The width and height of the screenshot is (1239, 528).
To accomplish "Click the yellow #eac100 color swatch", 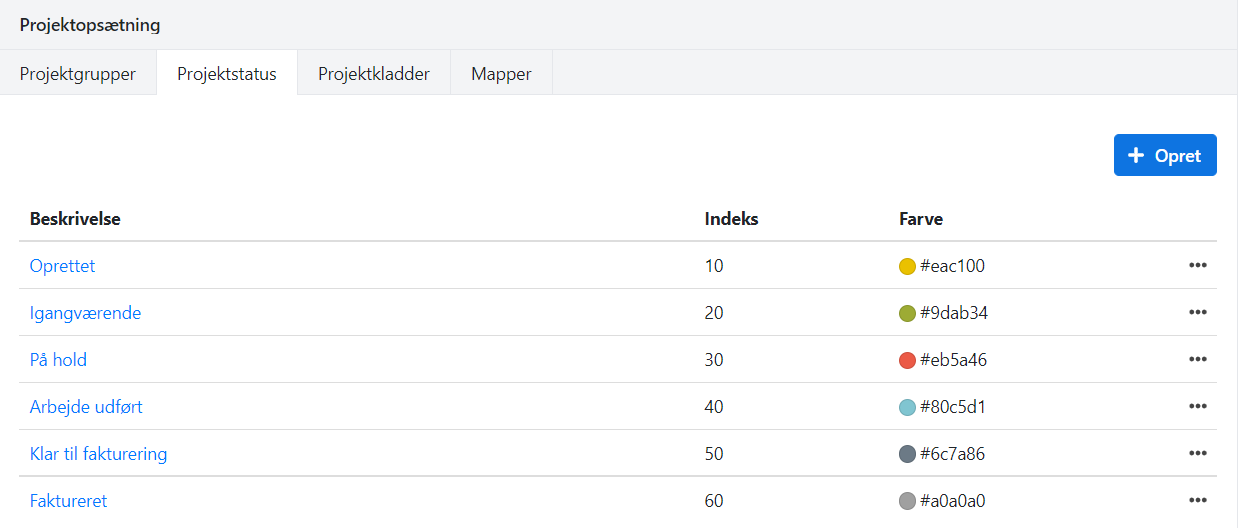I will pos(908,266).
